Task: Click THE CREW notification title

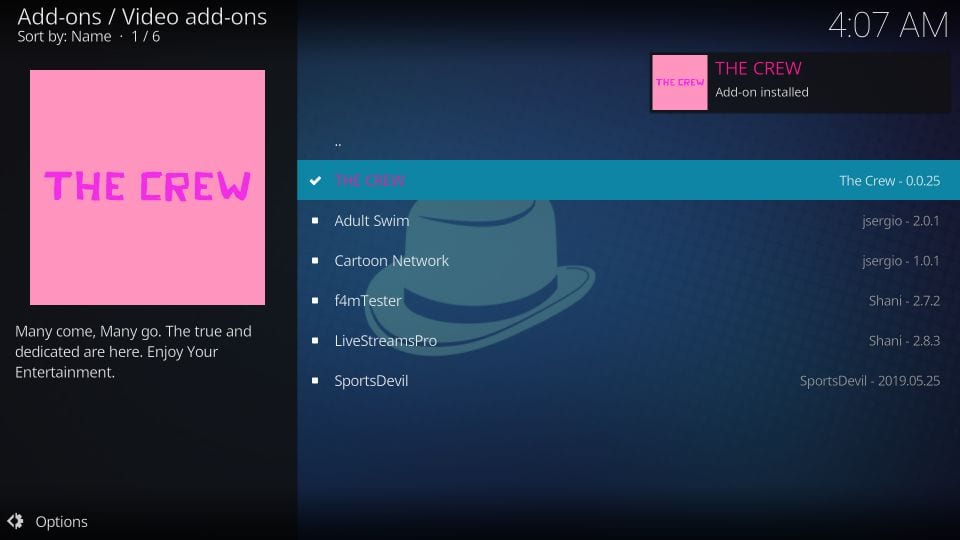Action: coord(758,68)
